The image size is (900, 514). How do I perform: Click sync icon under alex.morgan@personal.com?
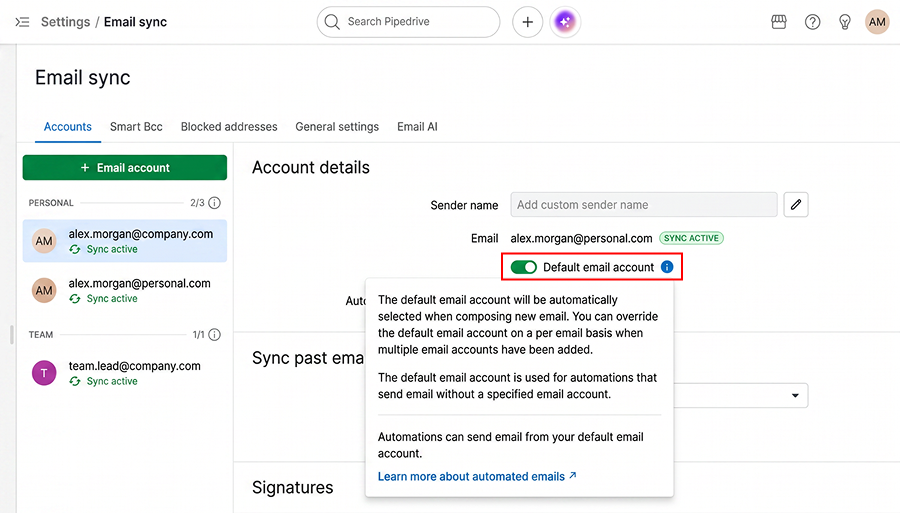(x=75, y=298)
